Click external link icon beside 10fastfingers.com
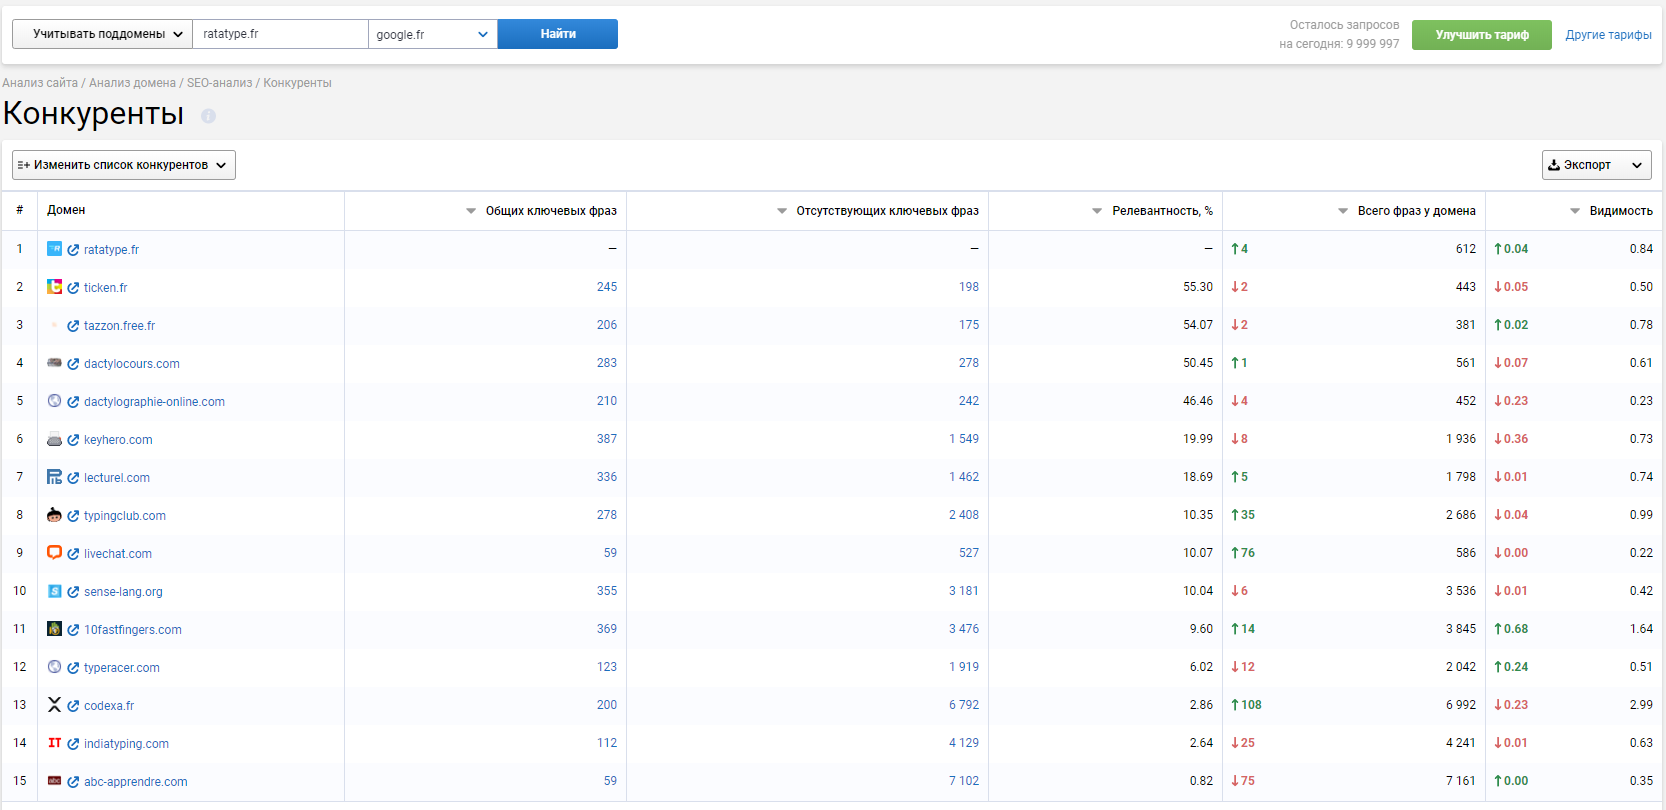 tap(73, 630)
